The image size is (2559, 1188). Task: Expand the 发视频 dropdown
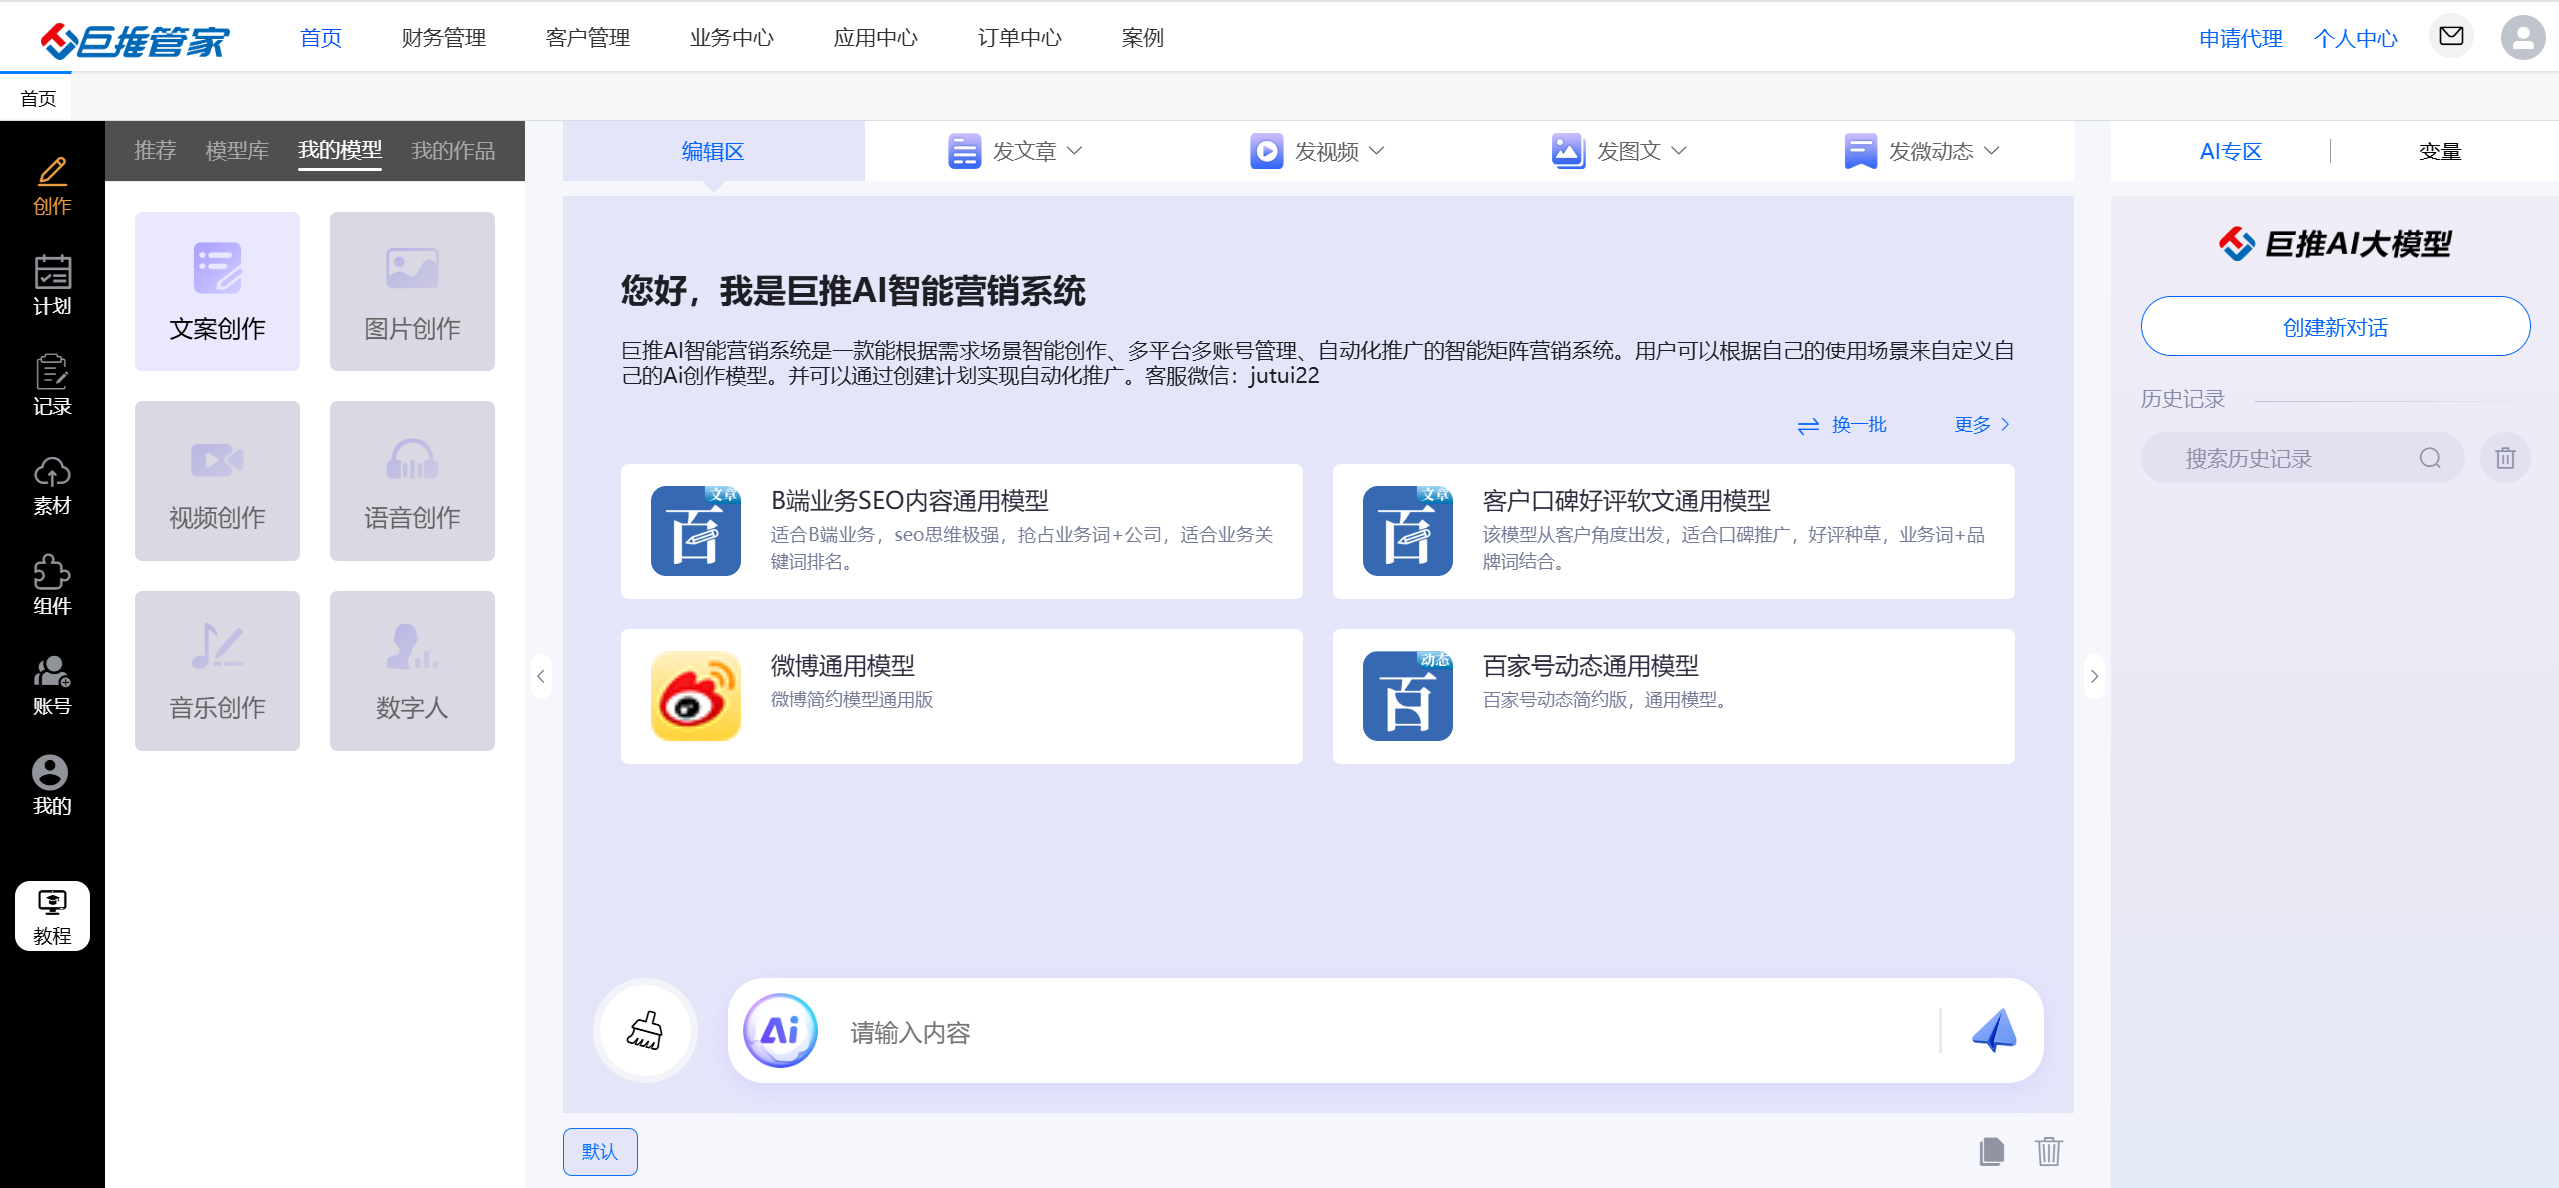pos(1317,151)
